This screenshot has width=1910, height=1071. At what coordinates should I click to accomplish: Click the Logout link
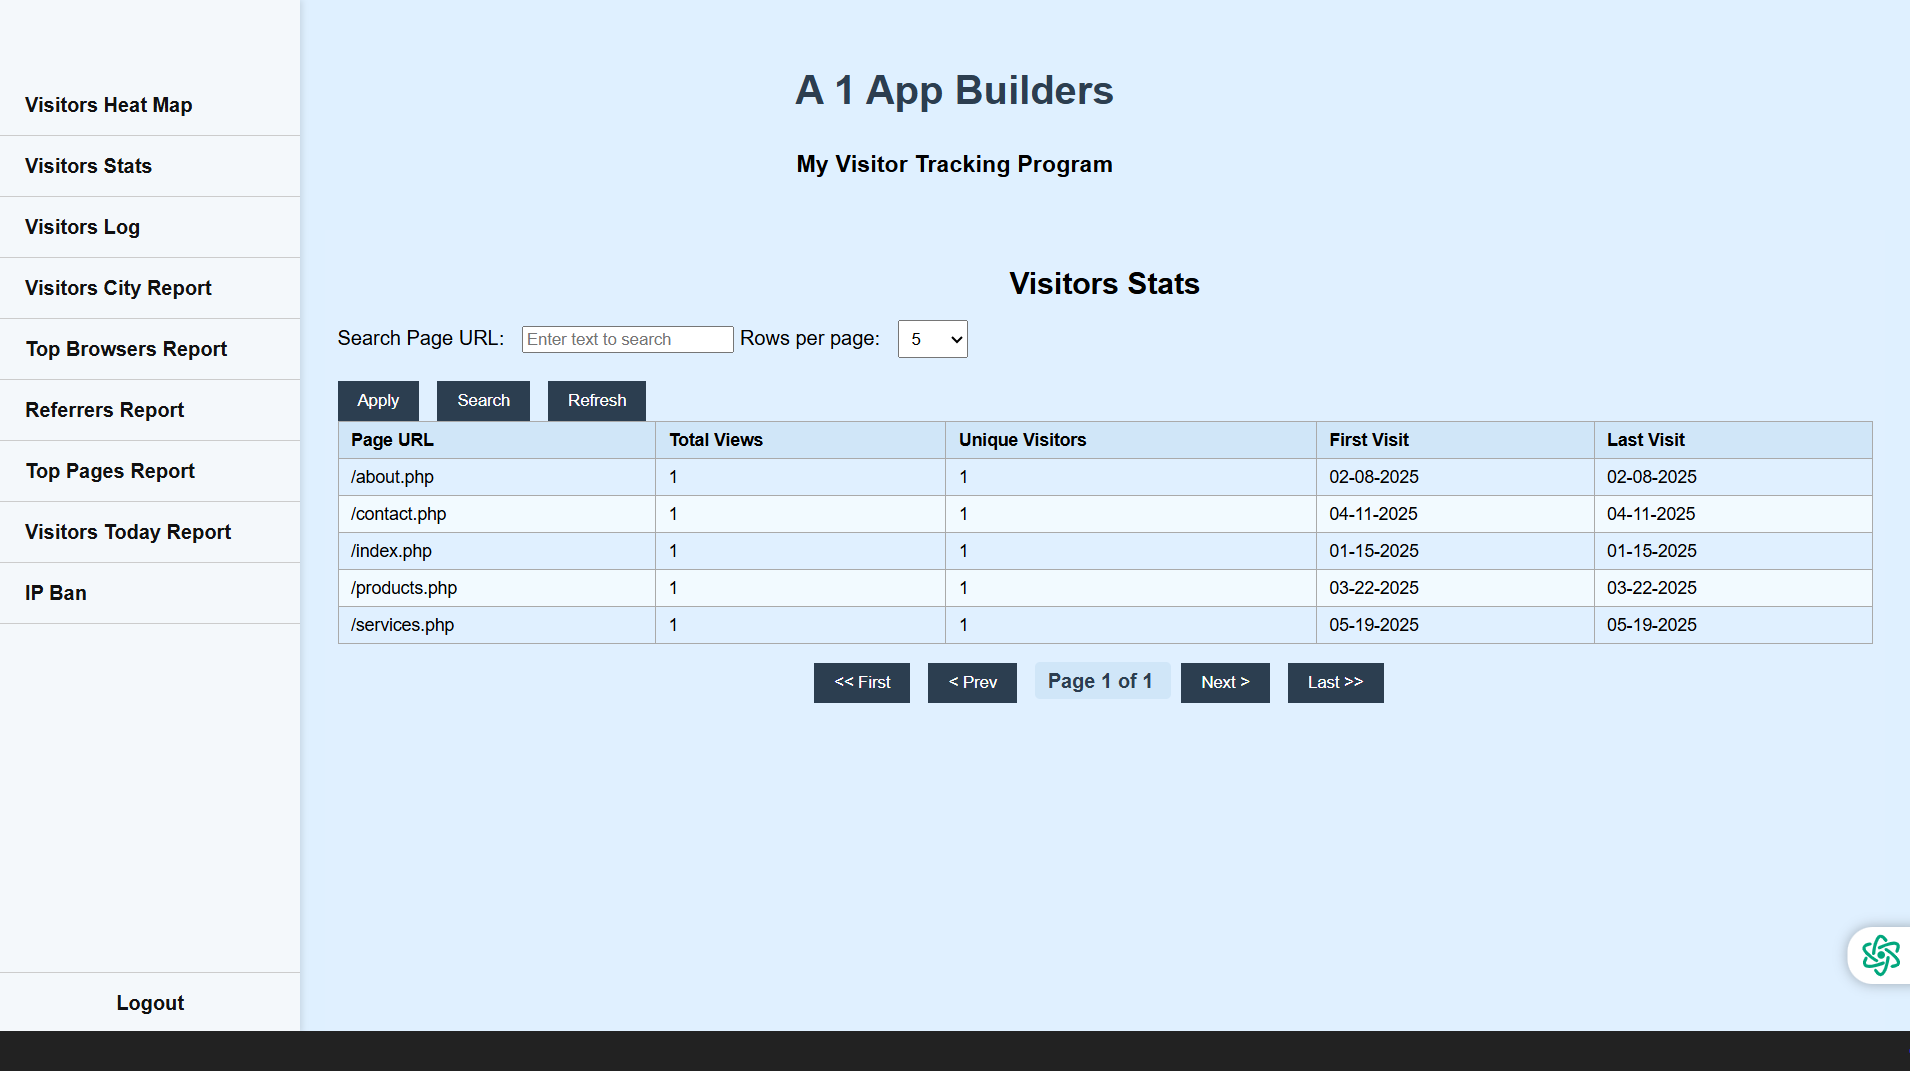point(150,1002)
